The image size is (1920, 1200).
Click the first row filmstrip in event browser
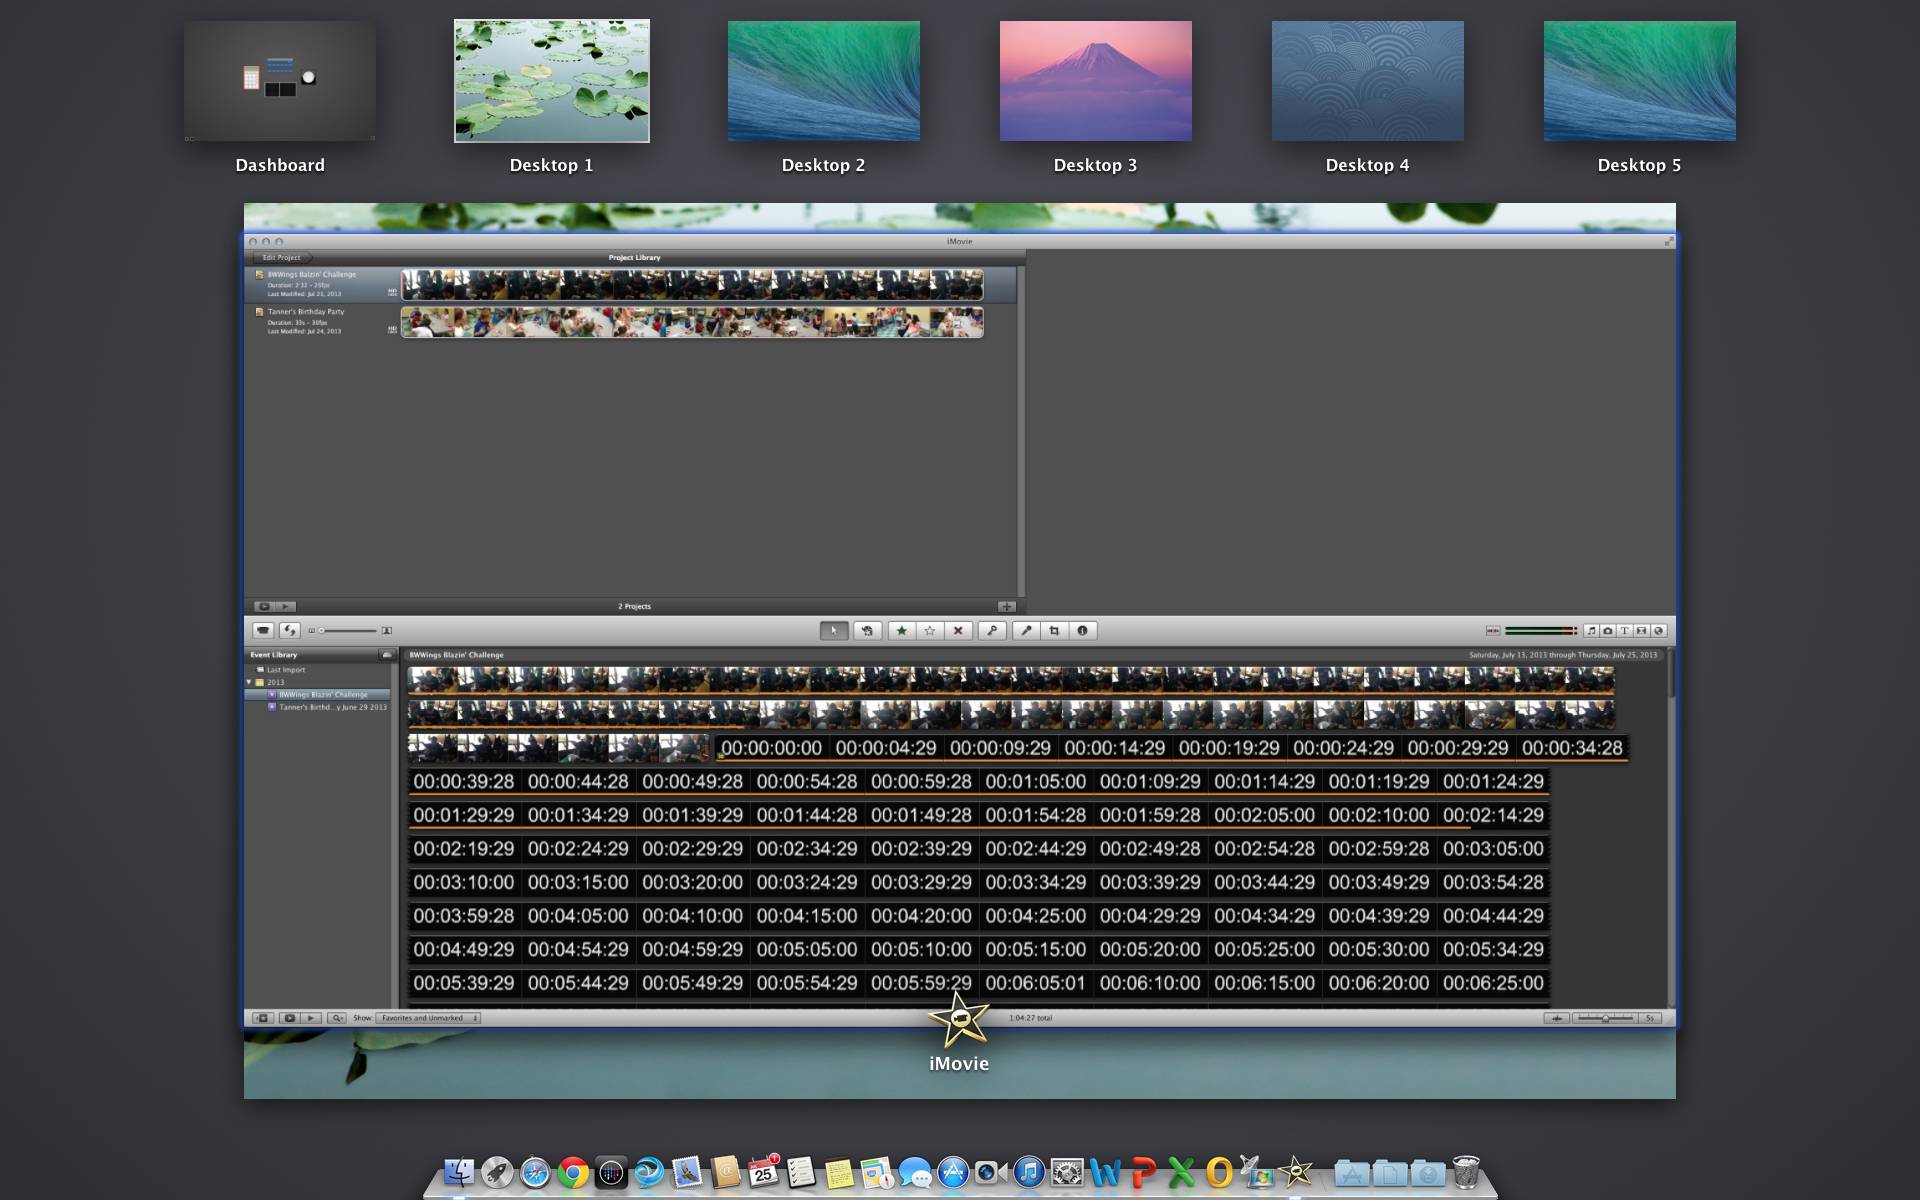click(1010, 680)
